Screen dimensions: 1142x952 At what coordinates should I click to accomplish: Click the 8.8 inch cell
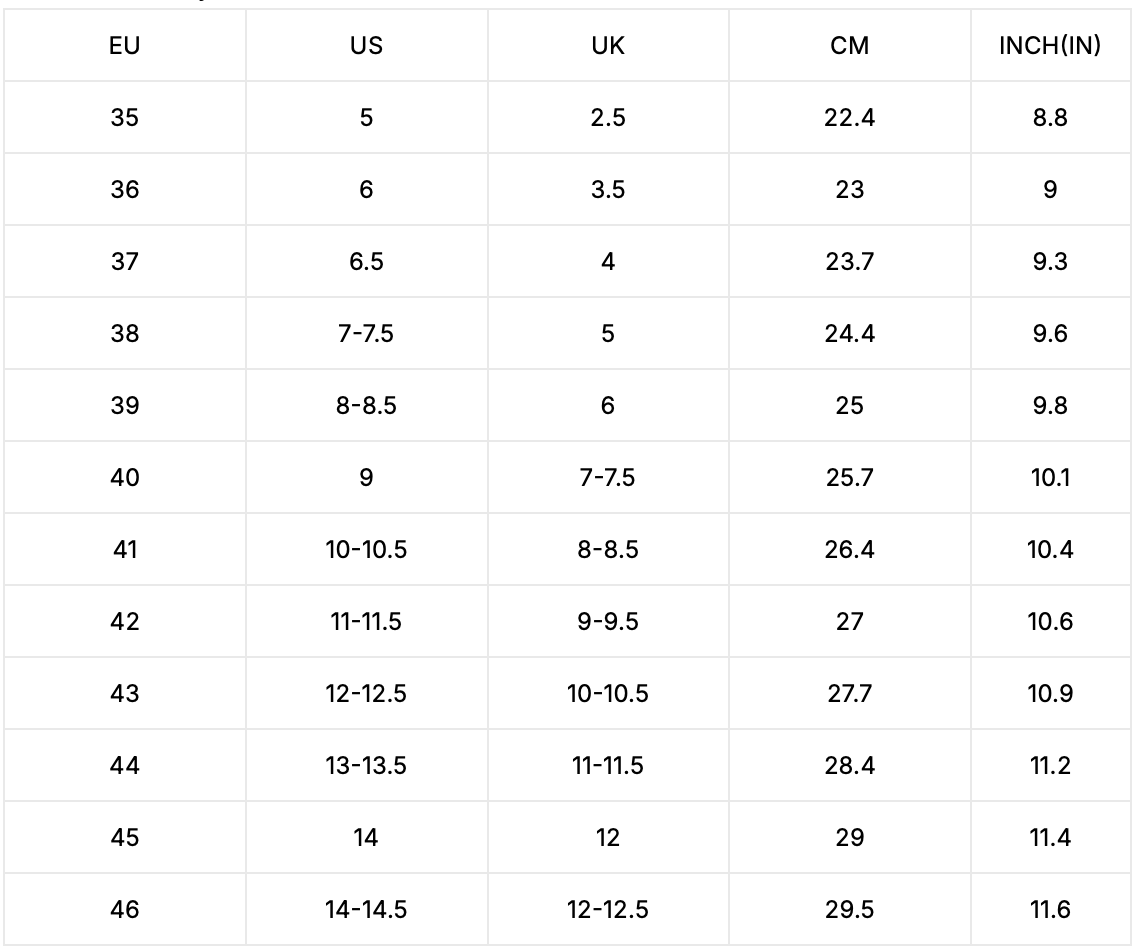pyautogui.click(x=1050, y=117)
